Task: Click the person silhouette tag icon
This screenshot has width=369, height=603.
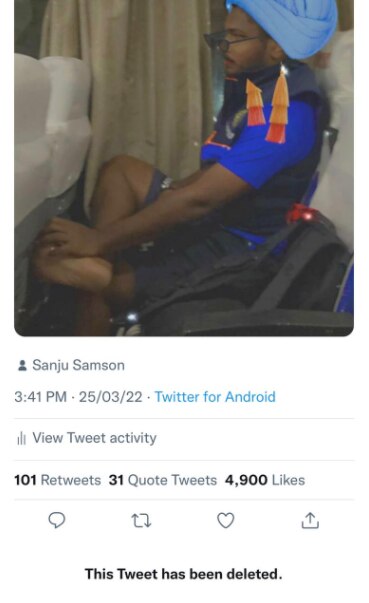Action: tap(22, 365)
